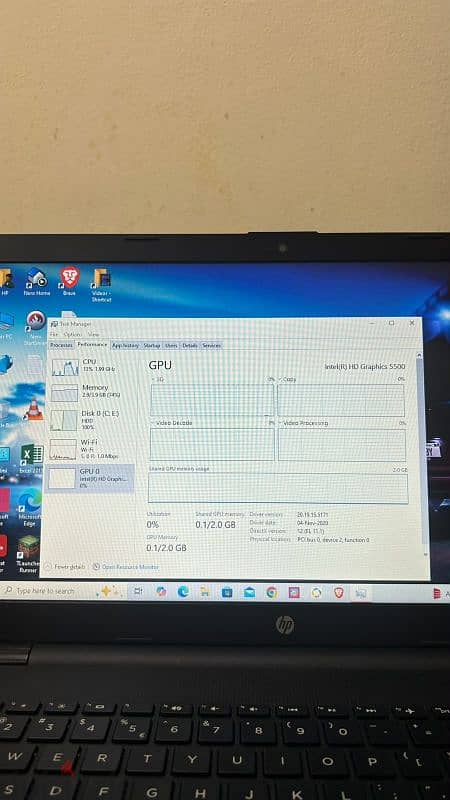
Task: Open the 3D engine graph dropdown
Action: (x=158, y=380)
